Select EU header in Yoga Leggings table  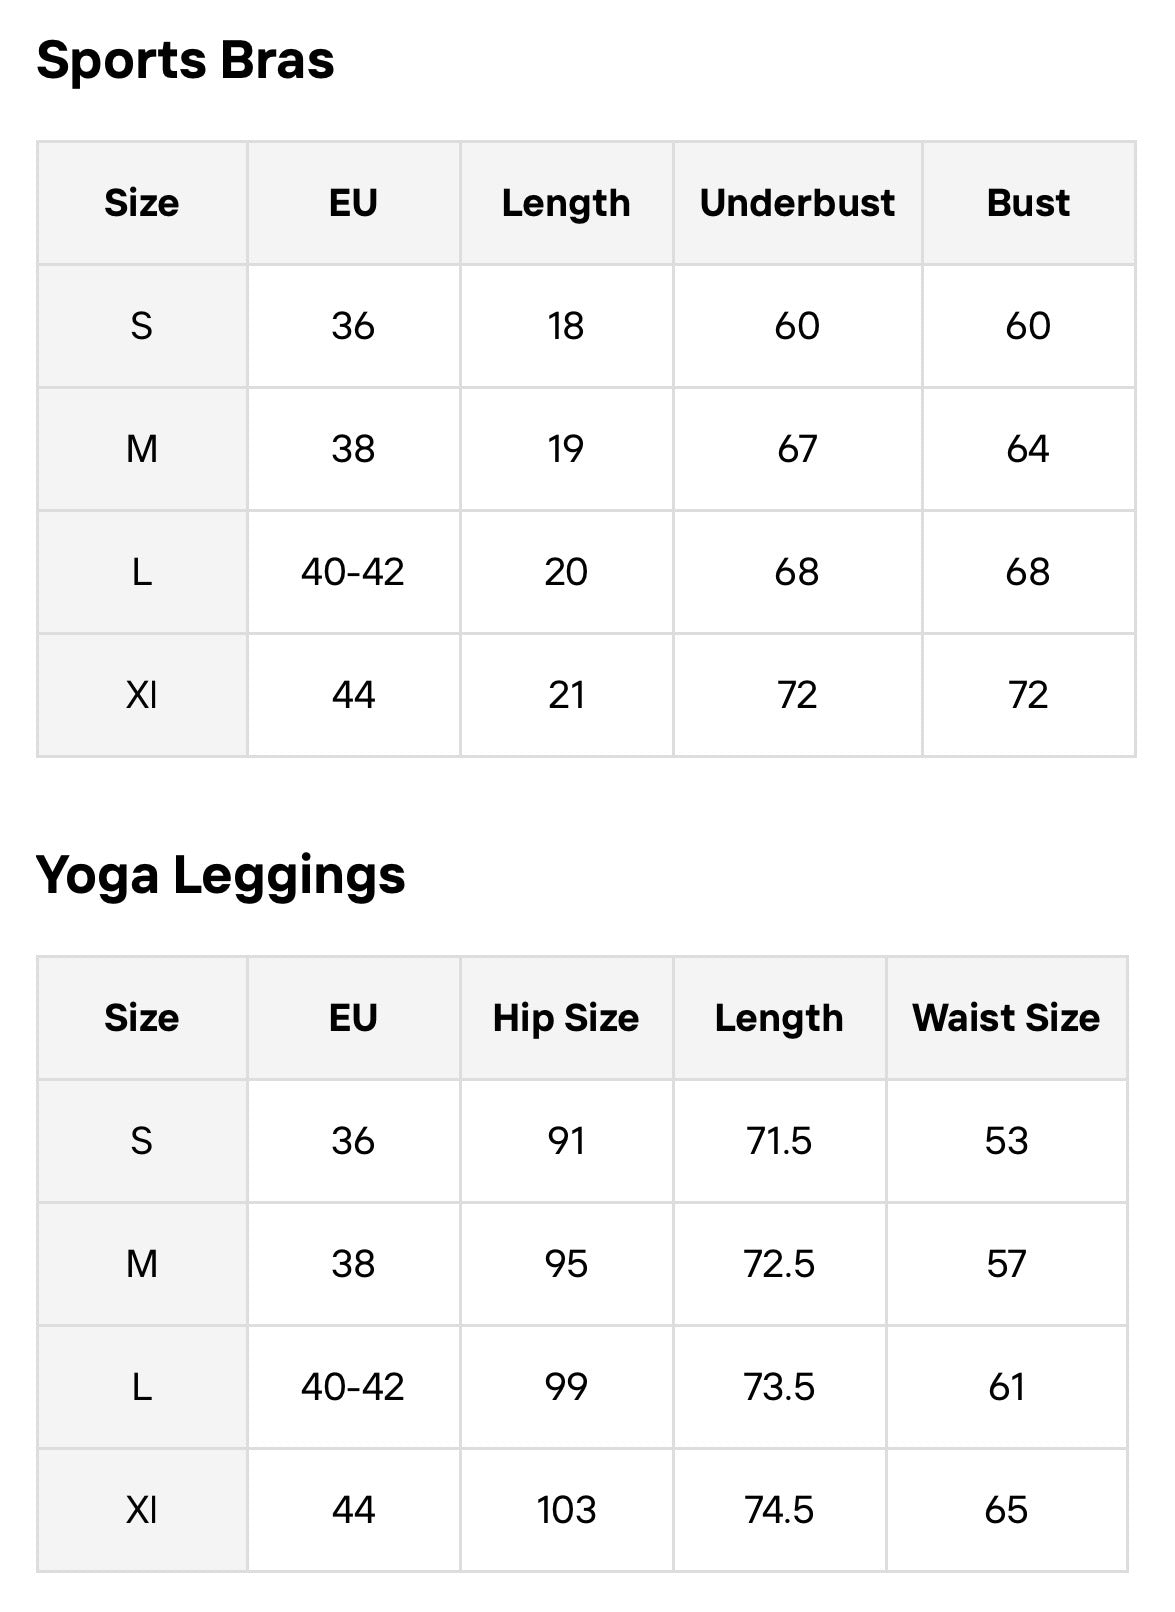[x=353, y=1018]
